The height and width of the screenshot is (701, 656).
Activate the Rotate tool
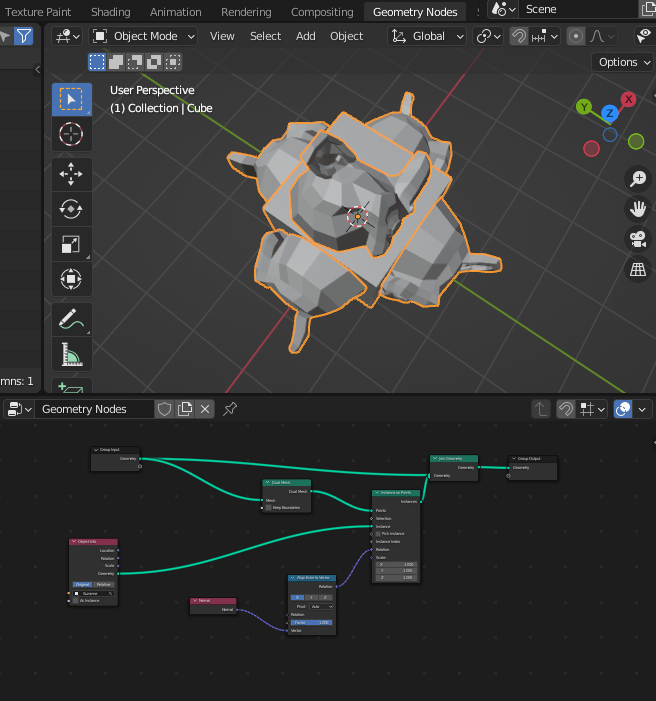(x=71, y=209)
